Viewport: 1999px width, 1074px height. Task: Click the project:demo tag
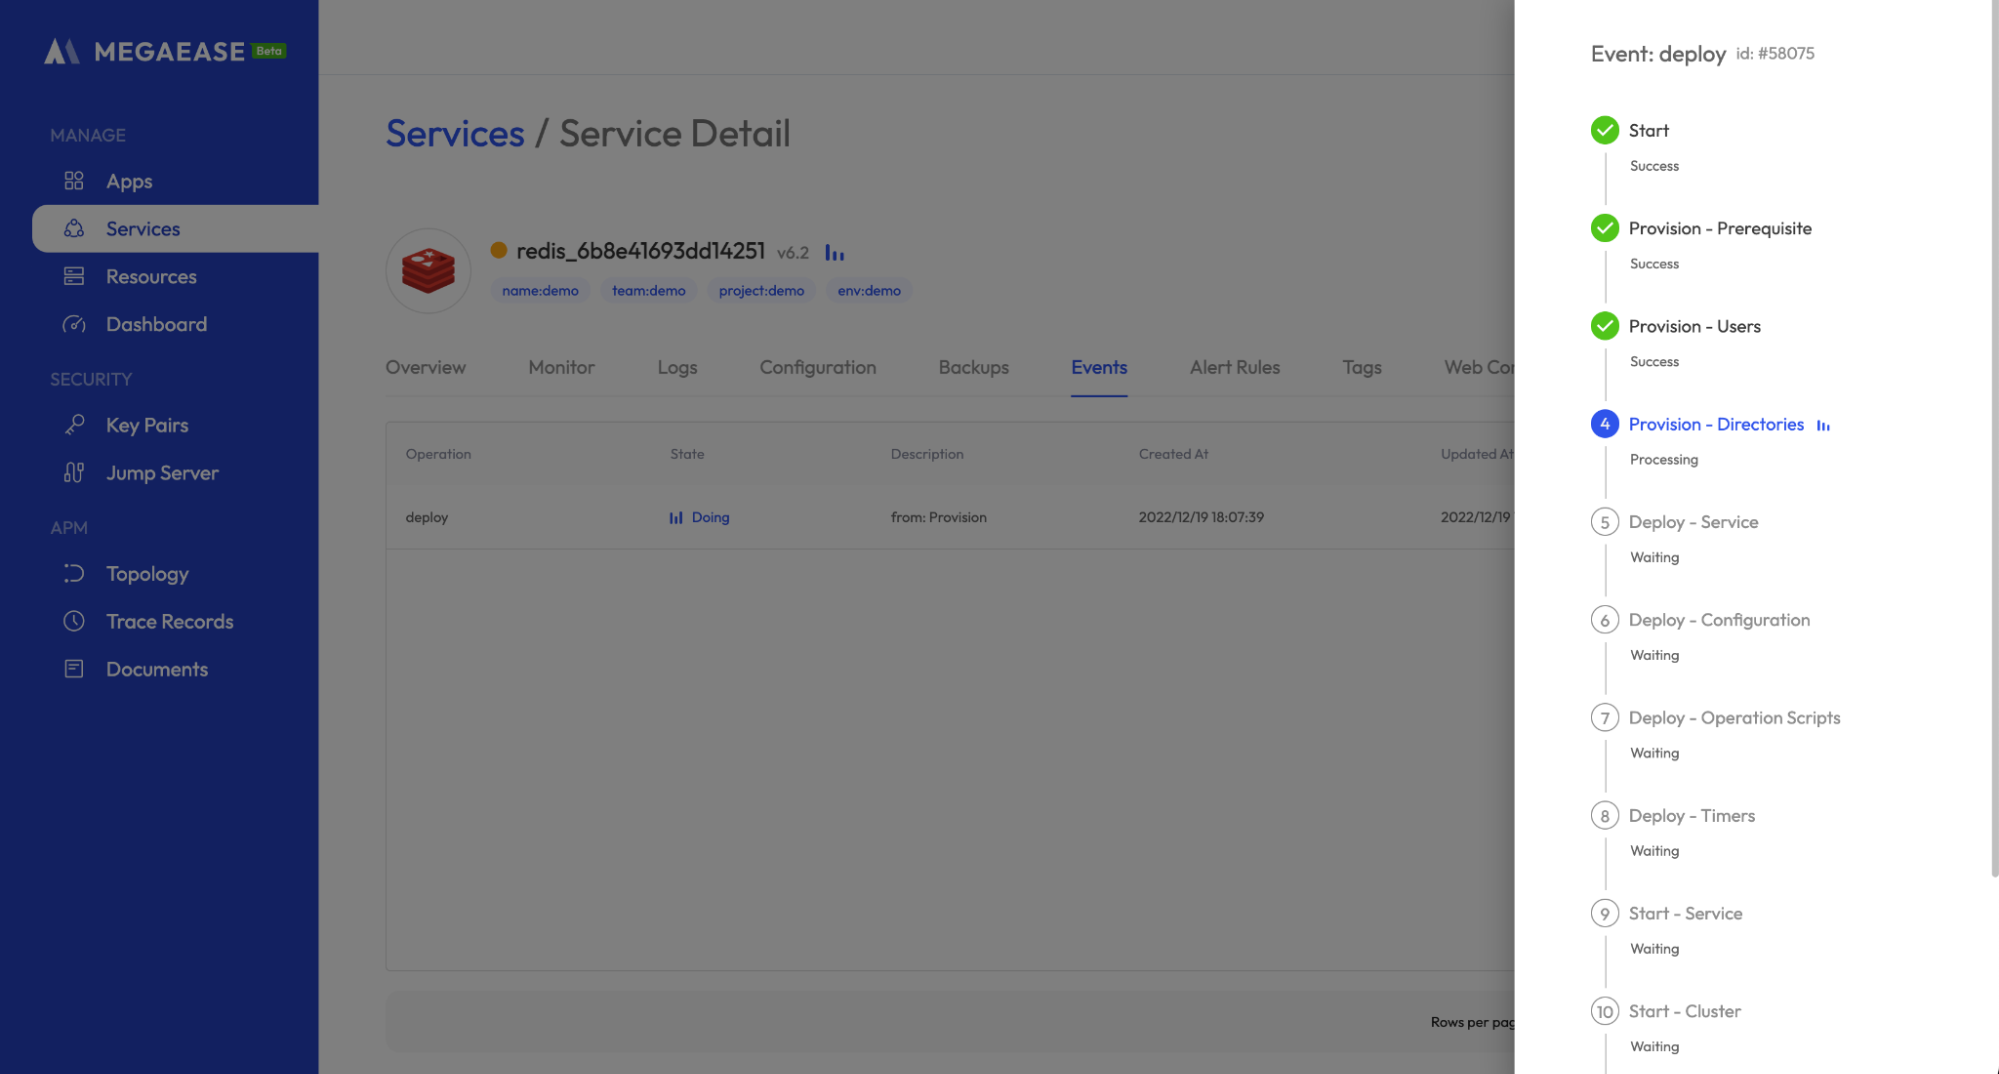761,291
